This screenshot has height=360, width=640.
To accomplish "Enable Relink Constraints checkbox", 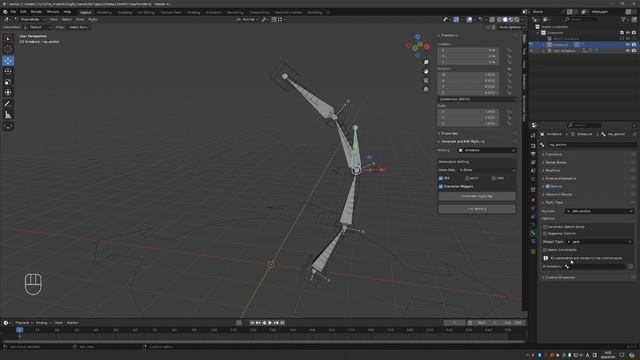I will tap(545, 250).
